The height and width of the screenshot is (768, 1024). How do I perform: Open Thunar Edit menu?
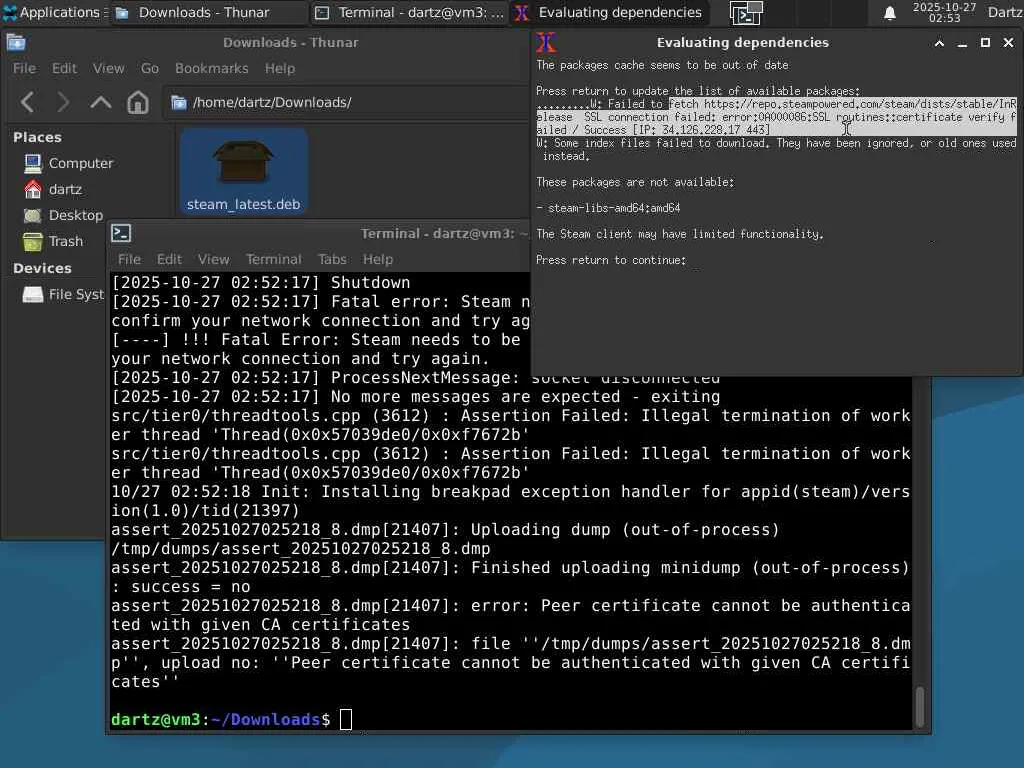64,68
